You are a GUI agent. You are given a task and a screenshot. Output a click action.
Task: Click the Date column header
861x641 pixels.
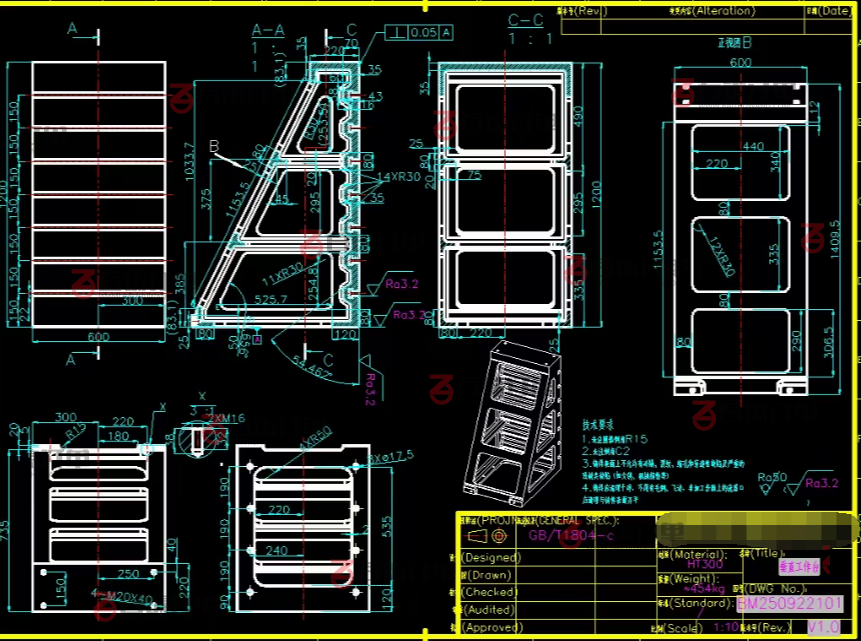(831, 11)
